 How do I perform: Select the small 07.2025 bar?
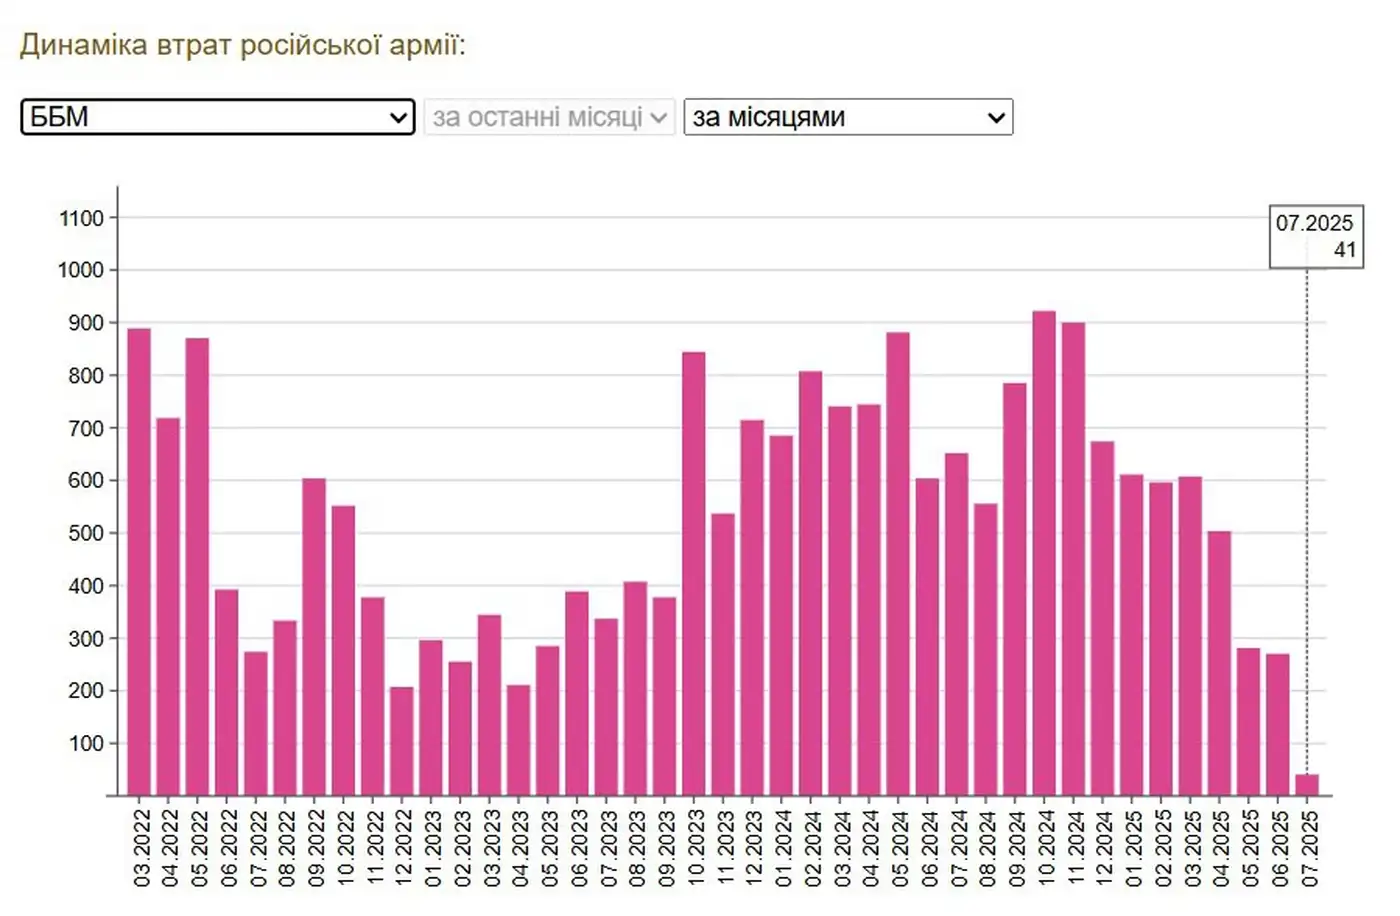click(x=1307, y=785)
